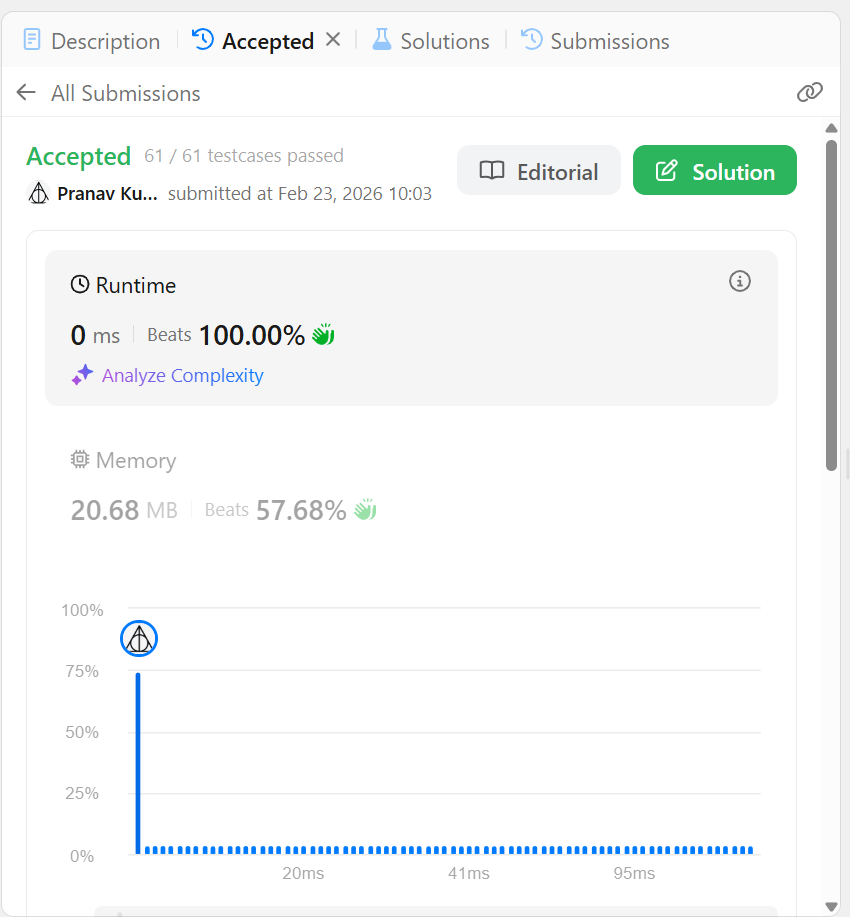Viewport: 850px width, 917px height.
Task: Click the back arrow beside All Submissions
Action: 26,92
